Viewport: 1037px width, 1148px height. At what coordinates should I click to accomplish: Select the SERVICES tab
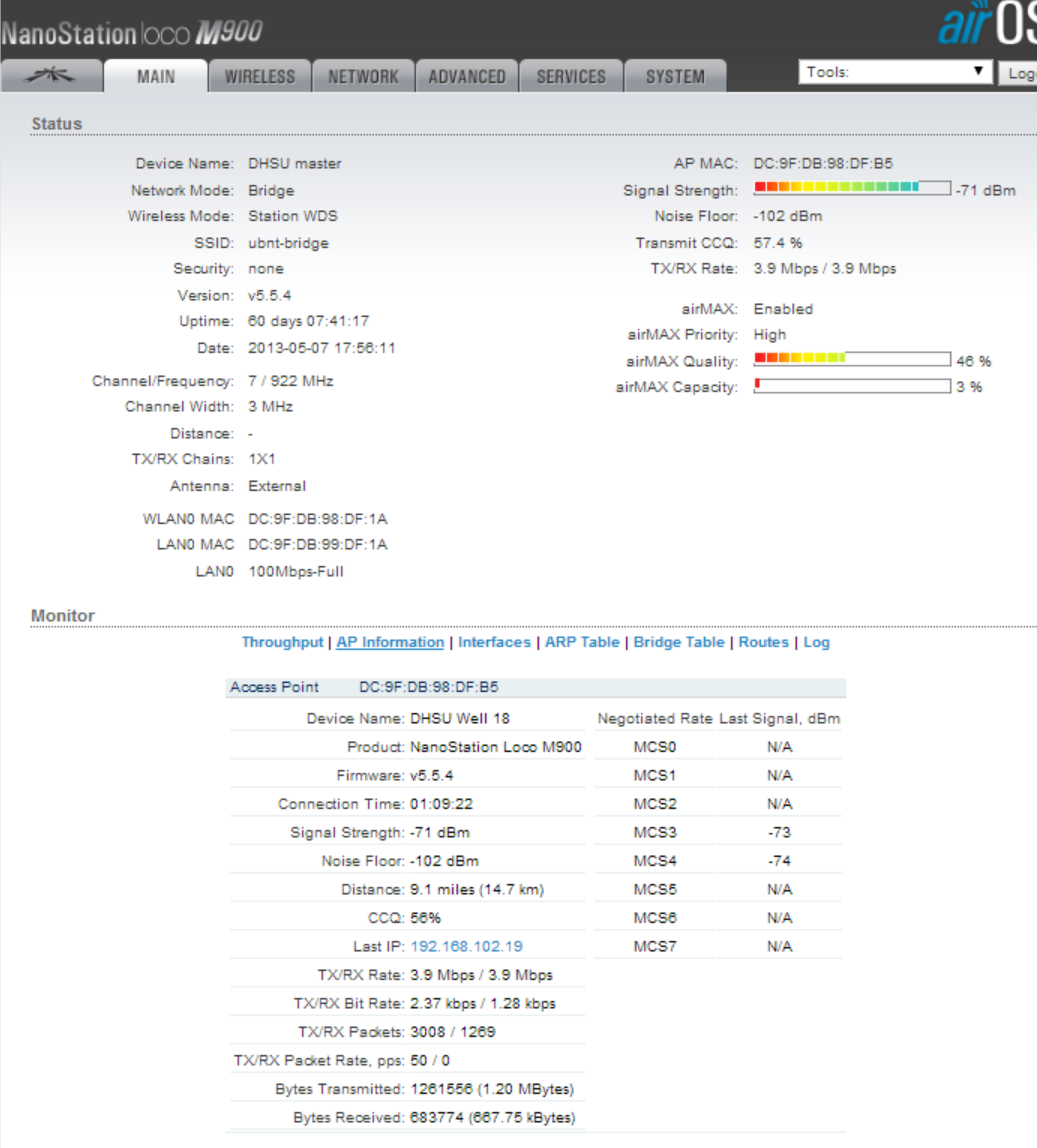[x=571, y=77]
